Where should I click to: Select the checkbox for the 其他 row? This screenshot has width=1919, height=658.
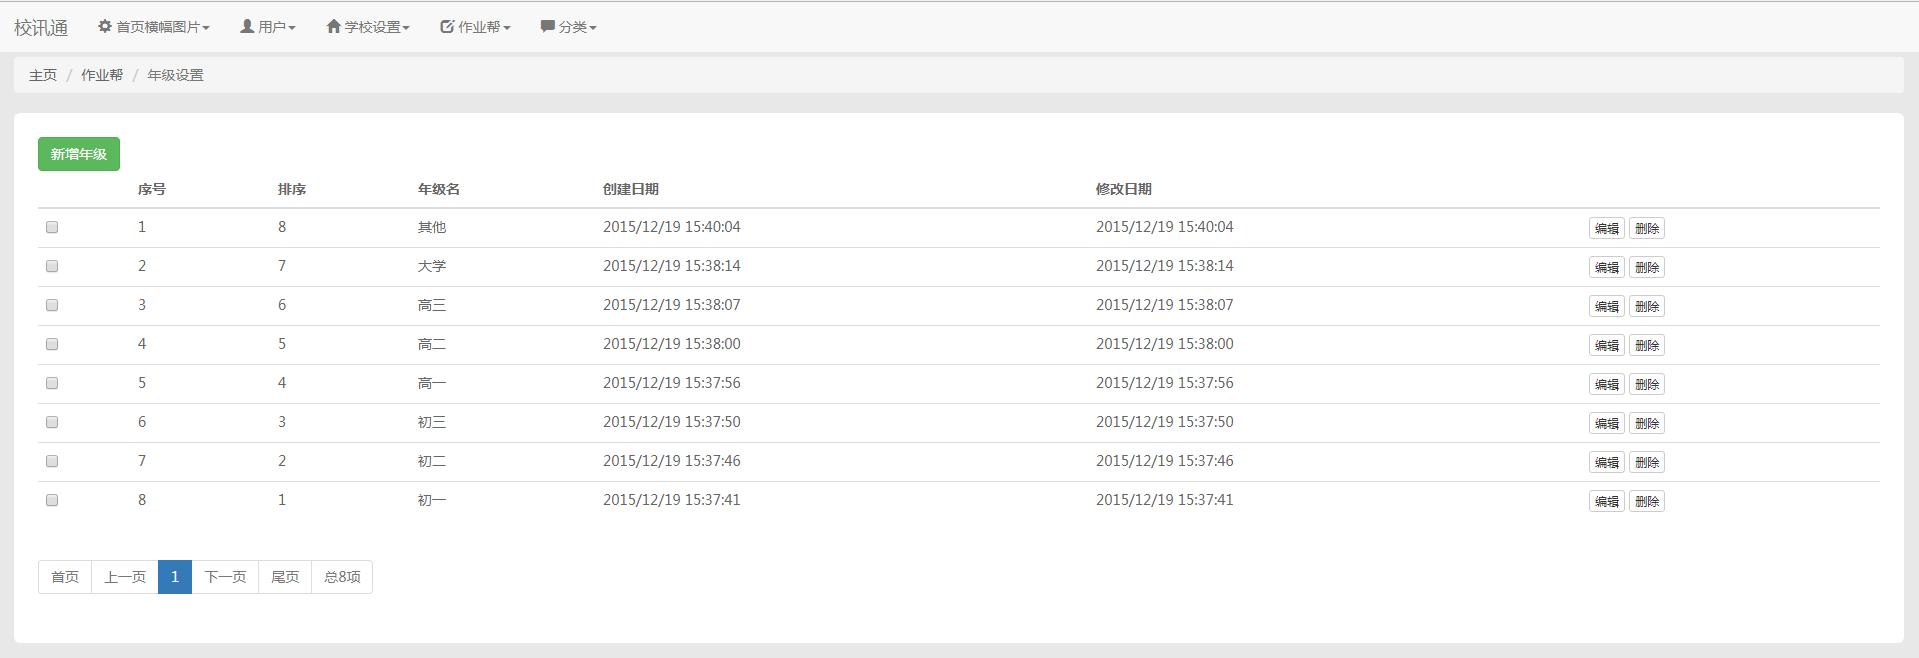pyautogui.click(x=52, y=227)
